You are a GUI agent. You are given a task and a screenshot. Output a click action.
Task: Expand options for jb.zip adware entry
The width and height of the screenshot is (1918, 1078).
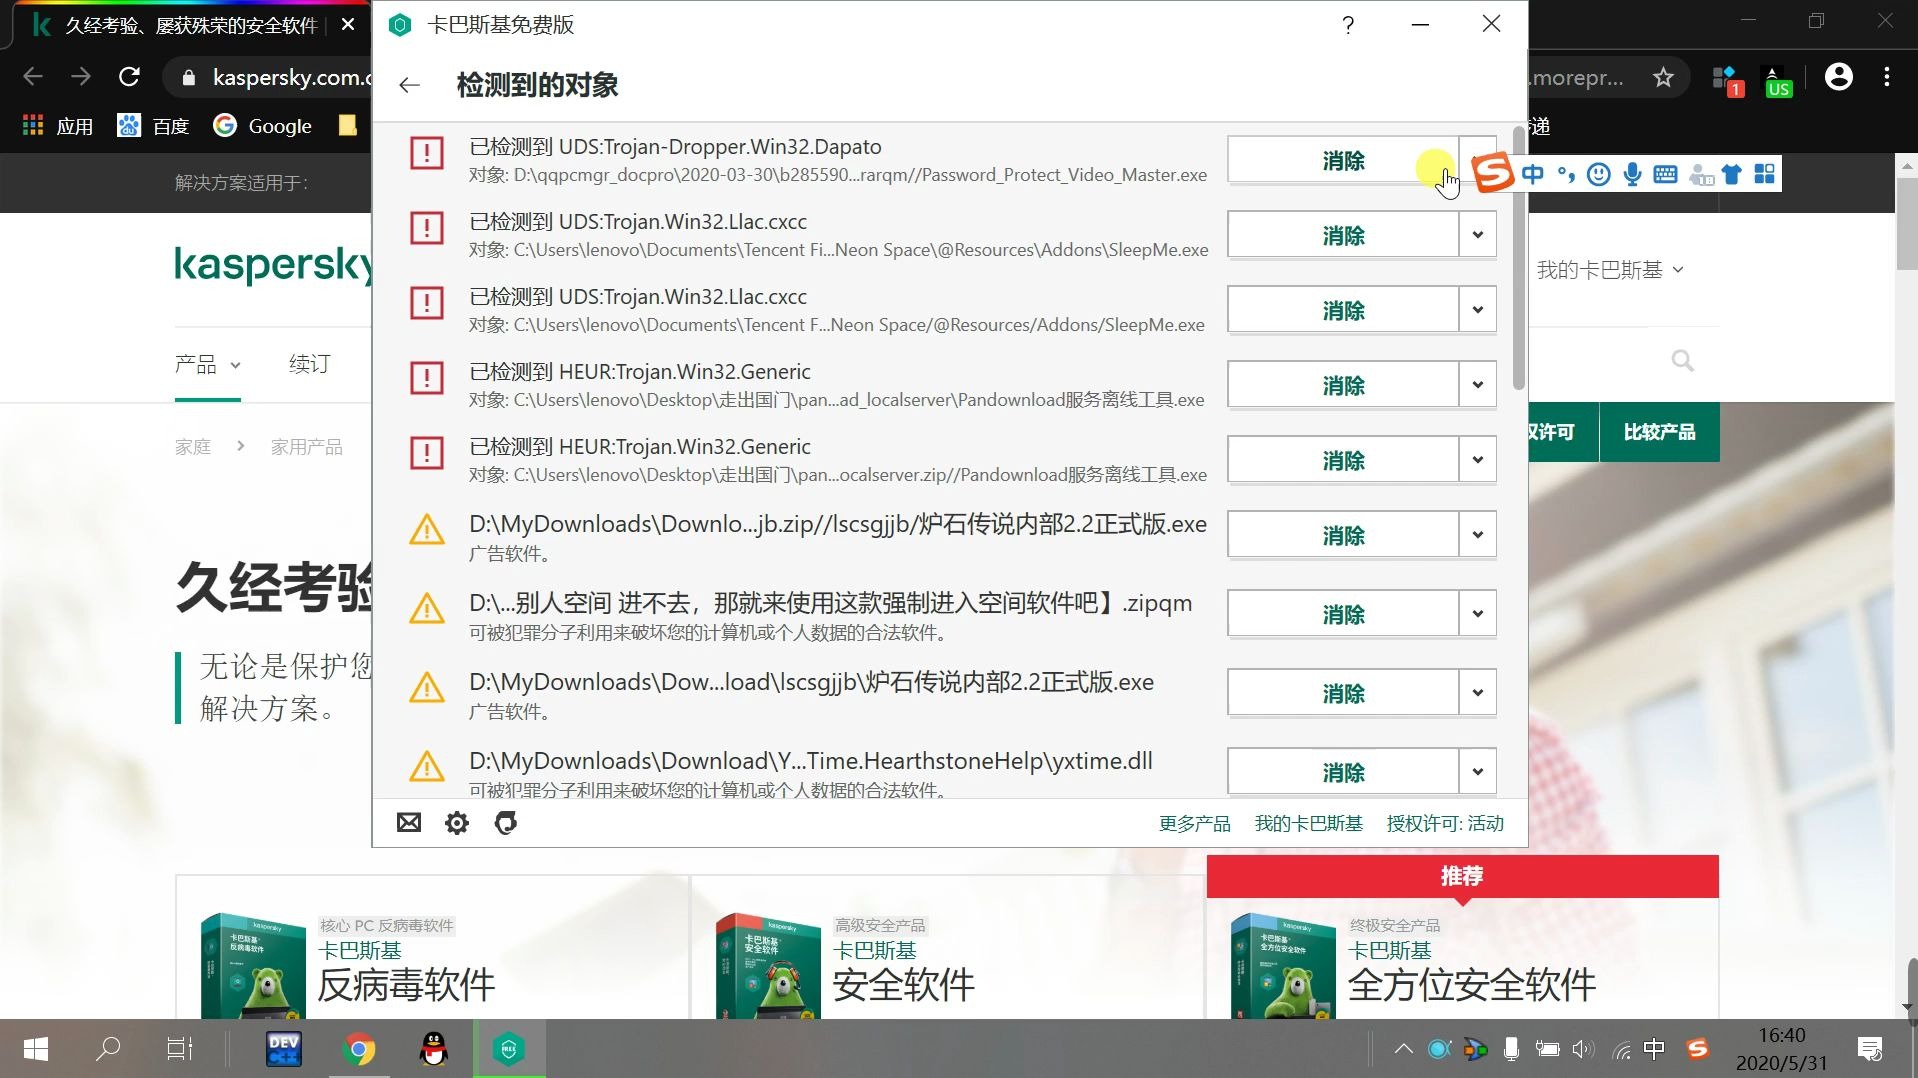click(x=1477, y=535)
